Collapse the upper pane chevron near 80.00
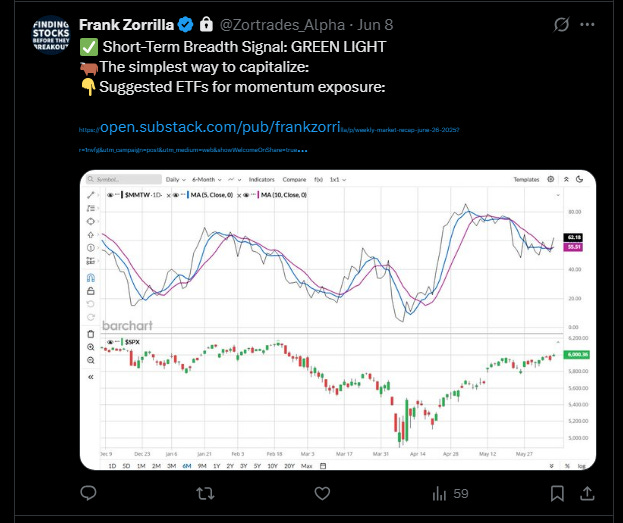Viewport: 623px width, 523px height. pos(558,195)
